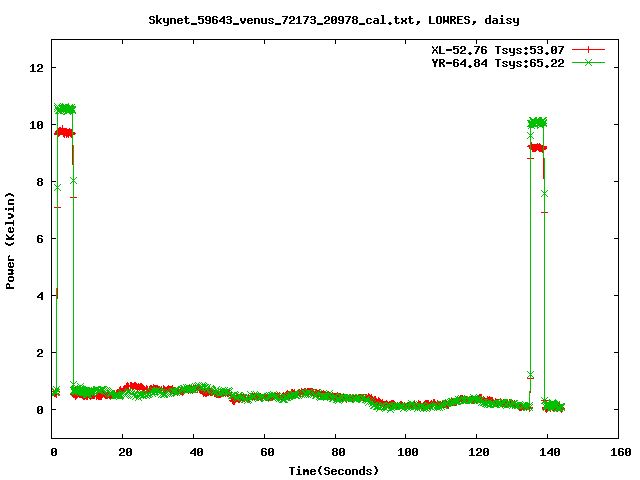Click the y-axis tick label 2
Image resolution: width=640 pixels, height=480 pixels.
click(40, 353)
